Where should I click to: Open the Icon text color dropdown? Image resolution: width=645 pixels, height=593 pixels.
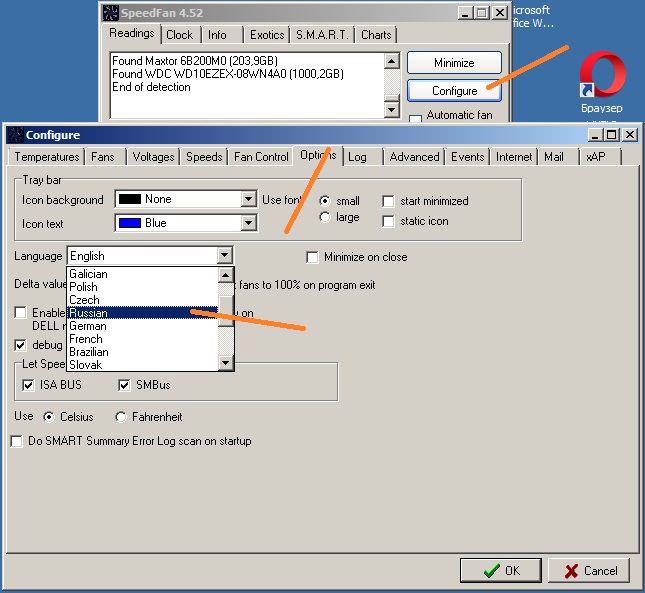coord(249,223)
